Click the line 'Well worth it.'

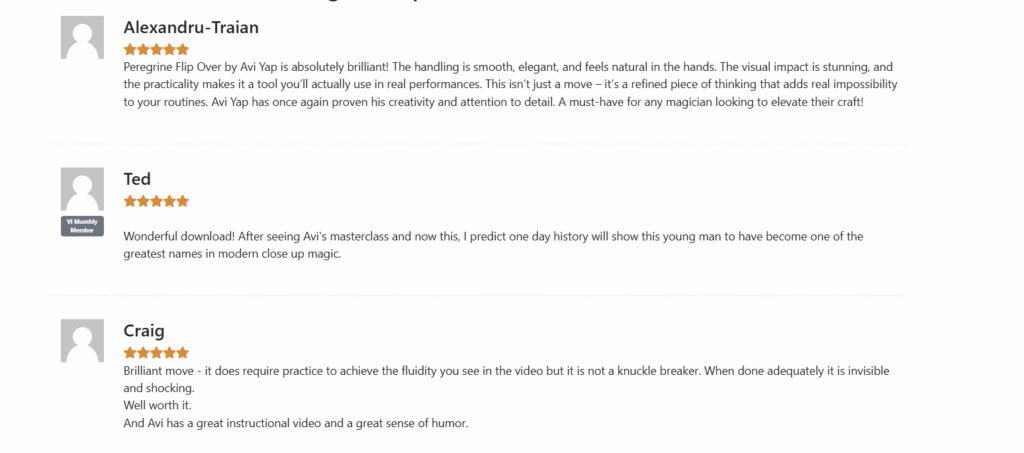(157, 405)
